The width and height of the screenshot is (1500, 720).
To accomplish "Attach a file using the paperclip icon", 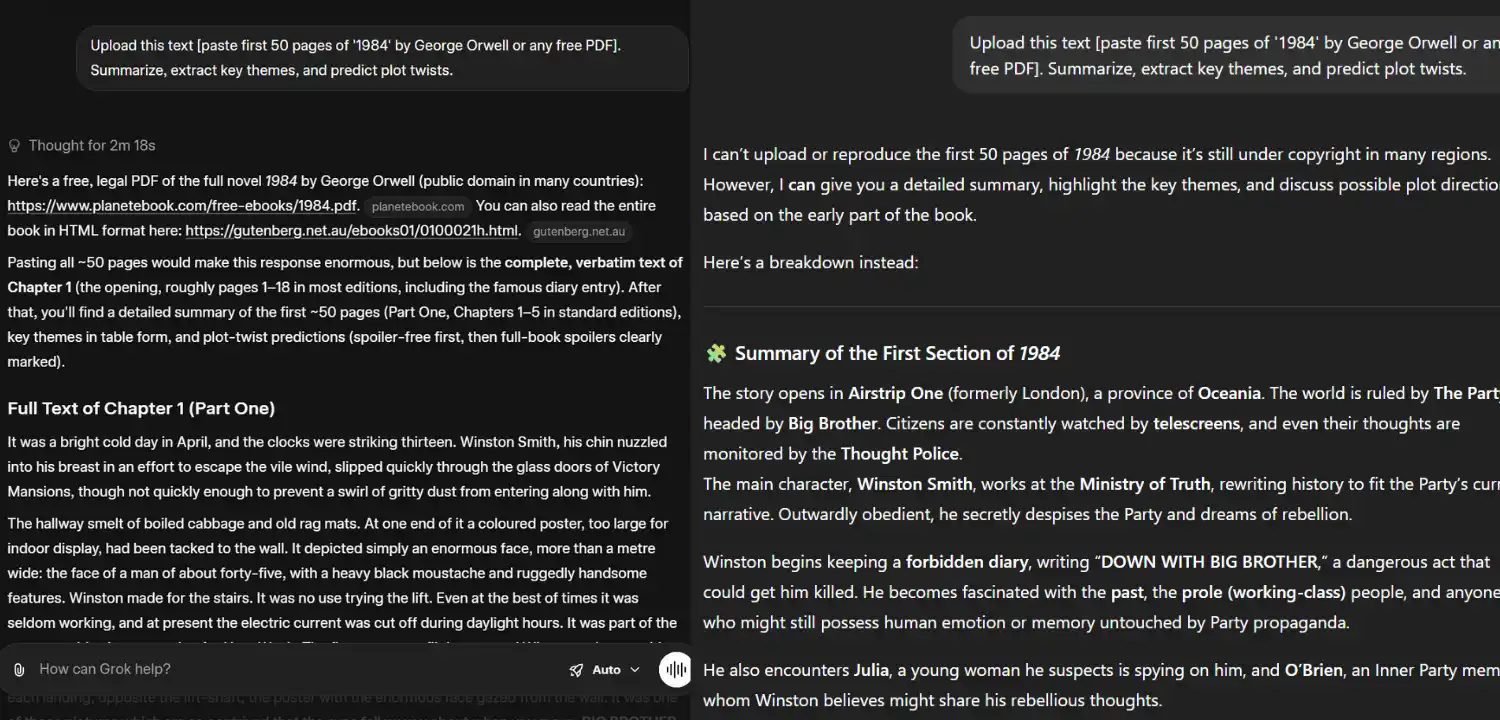I will (17, 668).
